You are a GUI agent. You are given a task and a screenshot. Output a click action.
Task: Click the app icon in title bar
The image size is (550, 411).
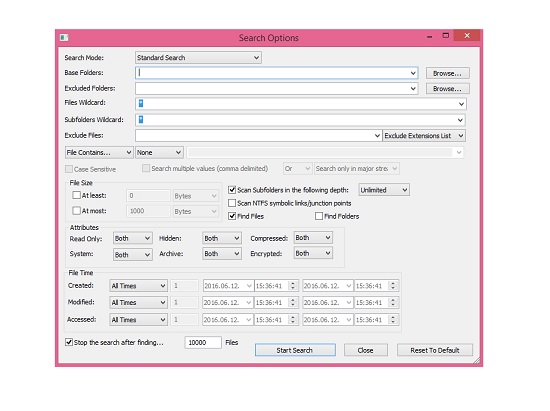pyautogui.click(x=64, y=38)
